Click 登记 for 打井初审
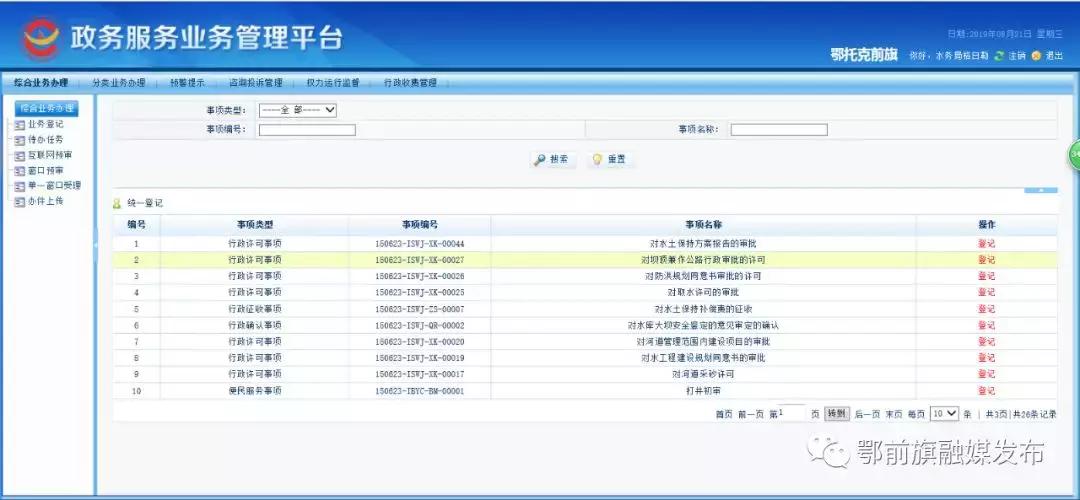This screenshot has width=1080, height=500. [x=986, y=390]
